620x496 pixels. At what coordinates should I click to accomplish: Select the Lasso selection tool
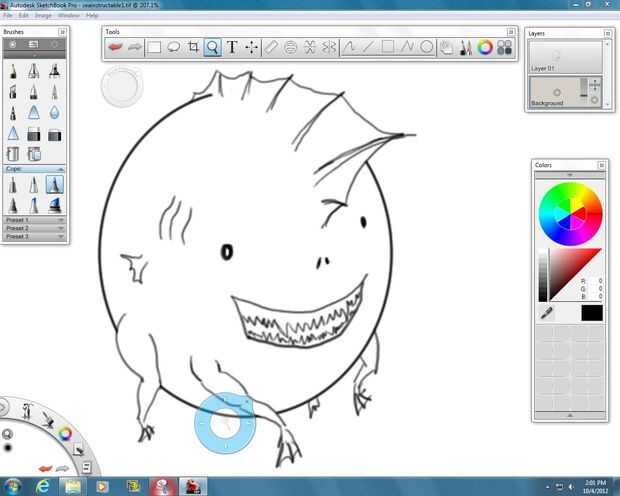coord(174,47)
